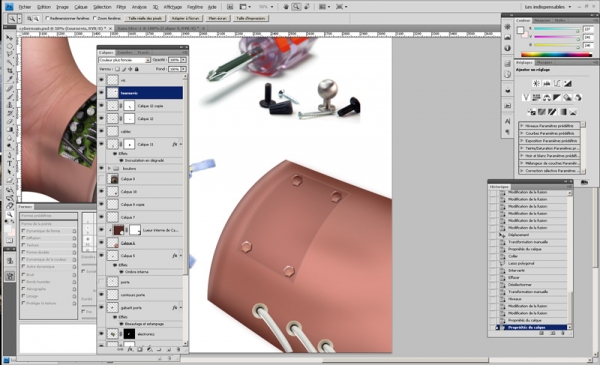The height and width of the screenshot is (365, 600).
Task: Select the Clone Stamp tool
Action: click(x=10, y=105)
